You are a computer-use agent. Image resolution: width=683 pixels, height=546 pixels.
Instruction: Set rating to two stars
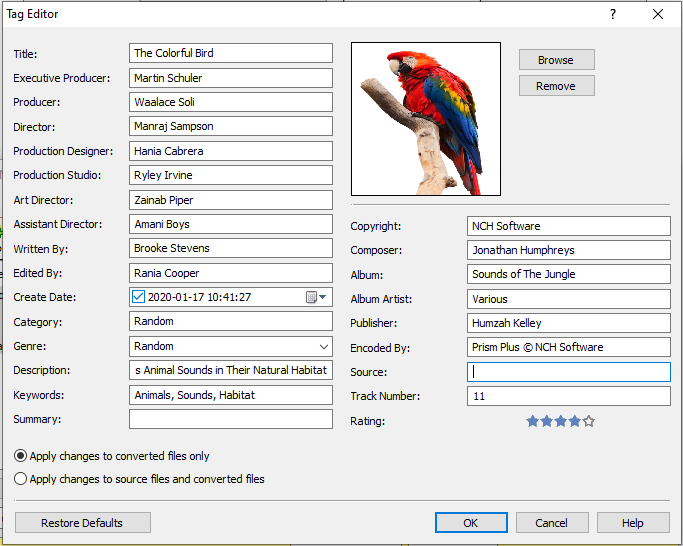547,421
